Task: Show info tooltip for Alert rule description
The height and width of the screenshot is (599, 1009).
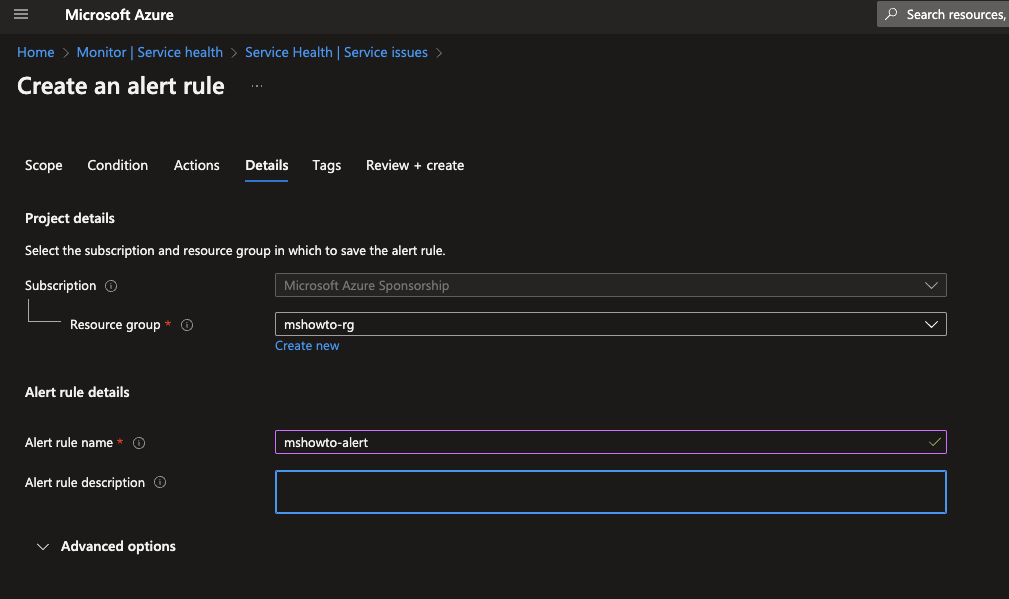Action: pos(160,482)
